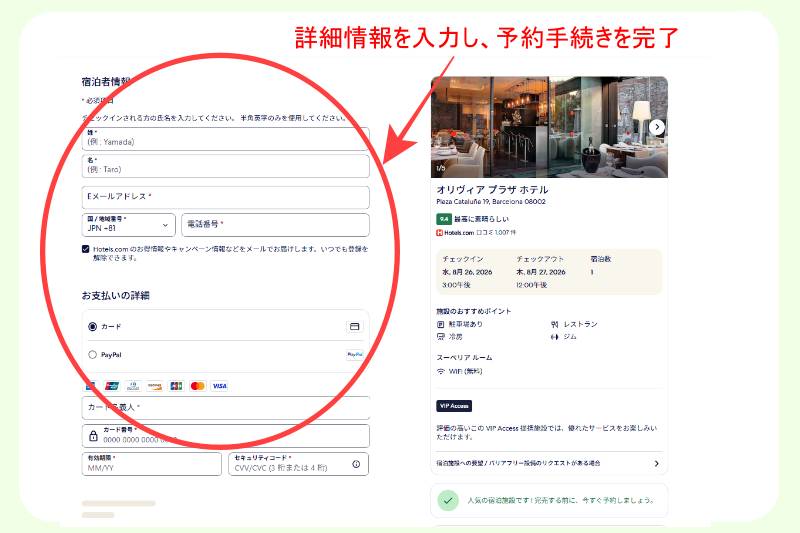Click the credit card icon in カード row

[355, 326]
